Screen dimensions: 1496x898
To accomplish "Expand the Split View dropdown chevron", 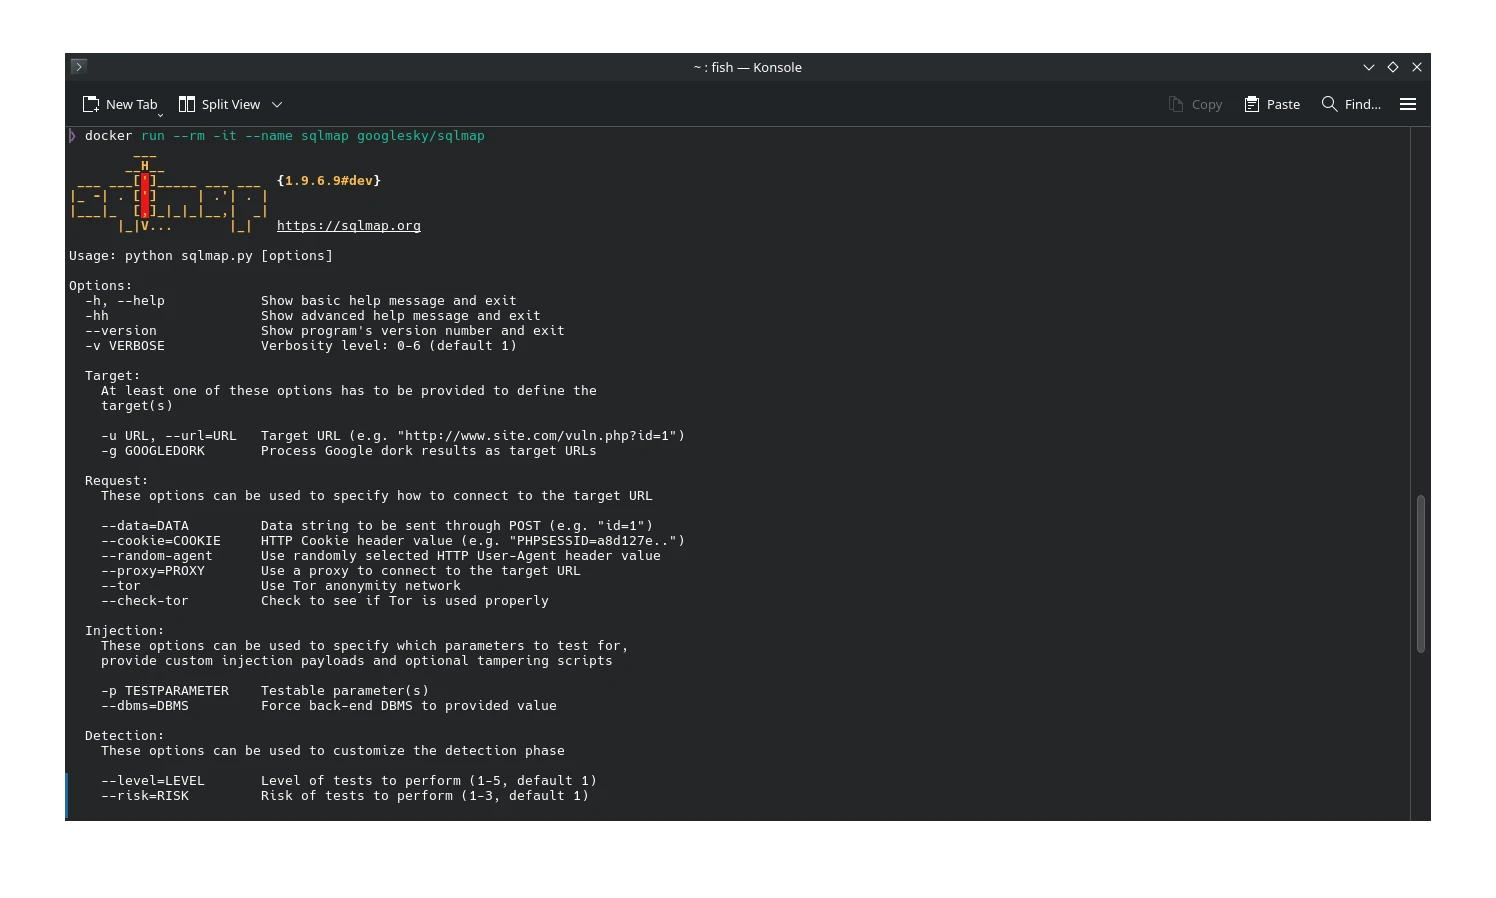I will 277,104.
